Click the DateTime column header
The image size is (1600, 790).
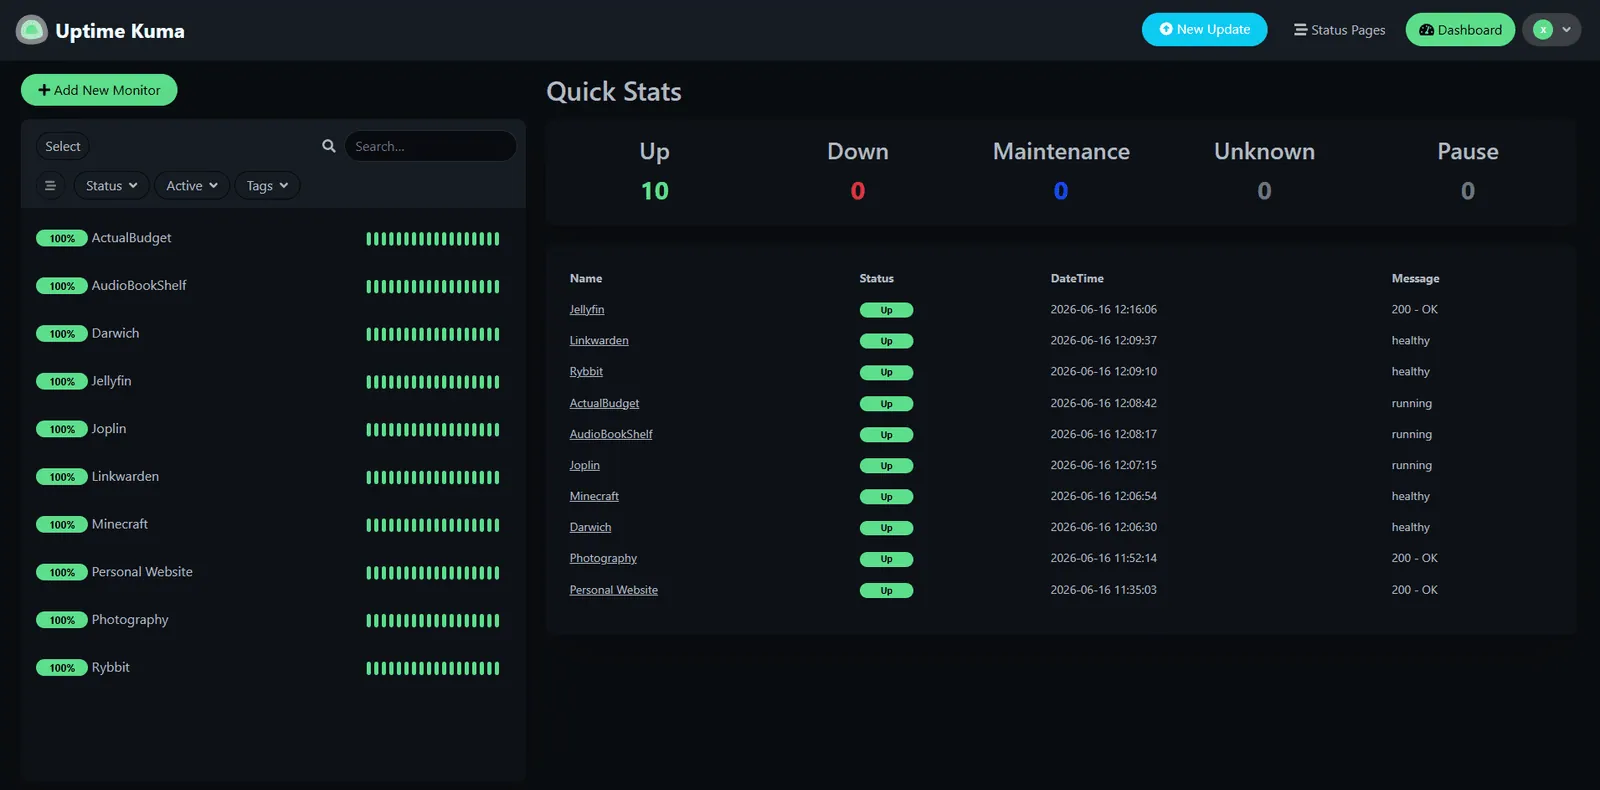pos(1077,278)
